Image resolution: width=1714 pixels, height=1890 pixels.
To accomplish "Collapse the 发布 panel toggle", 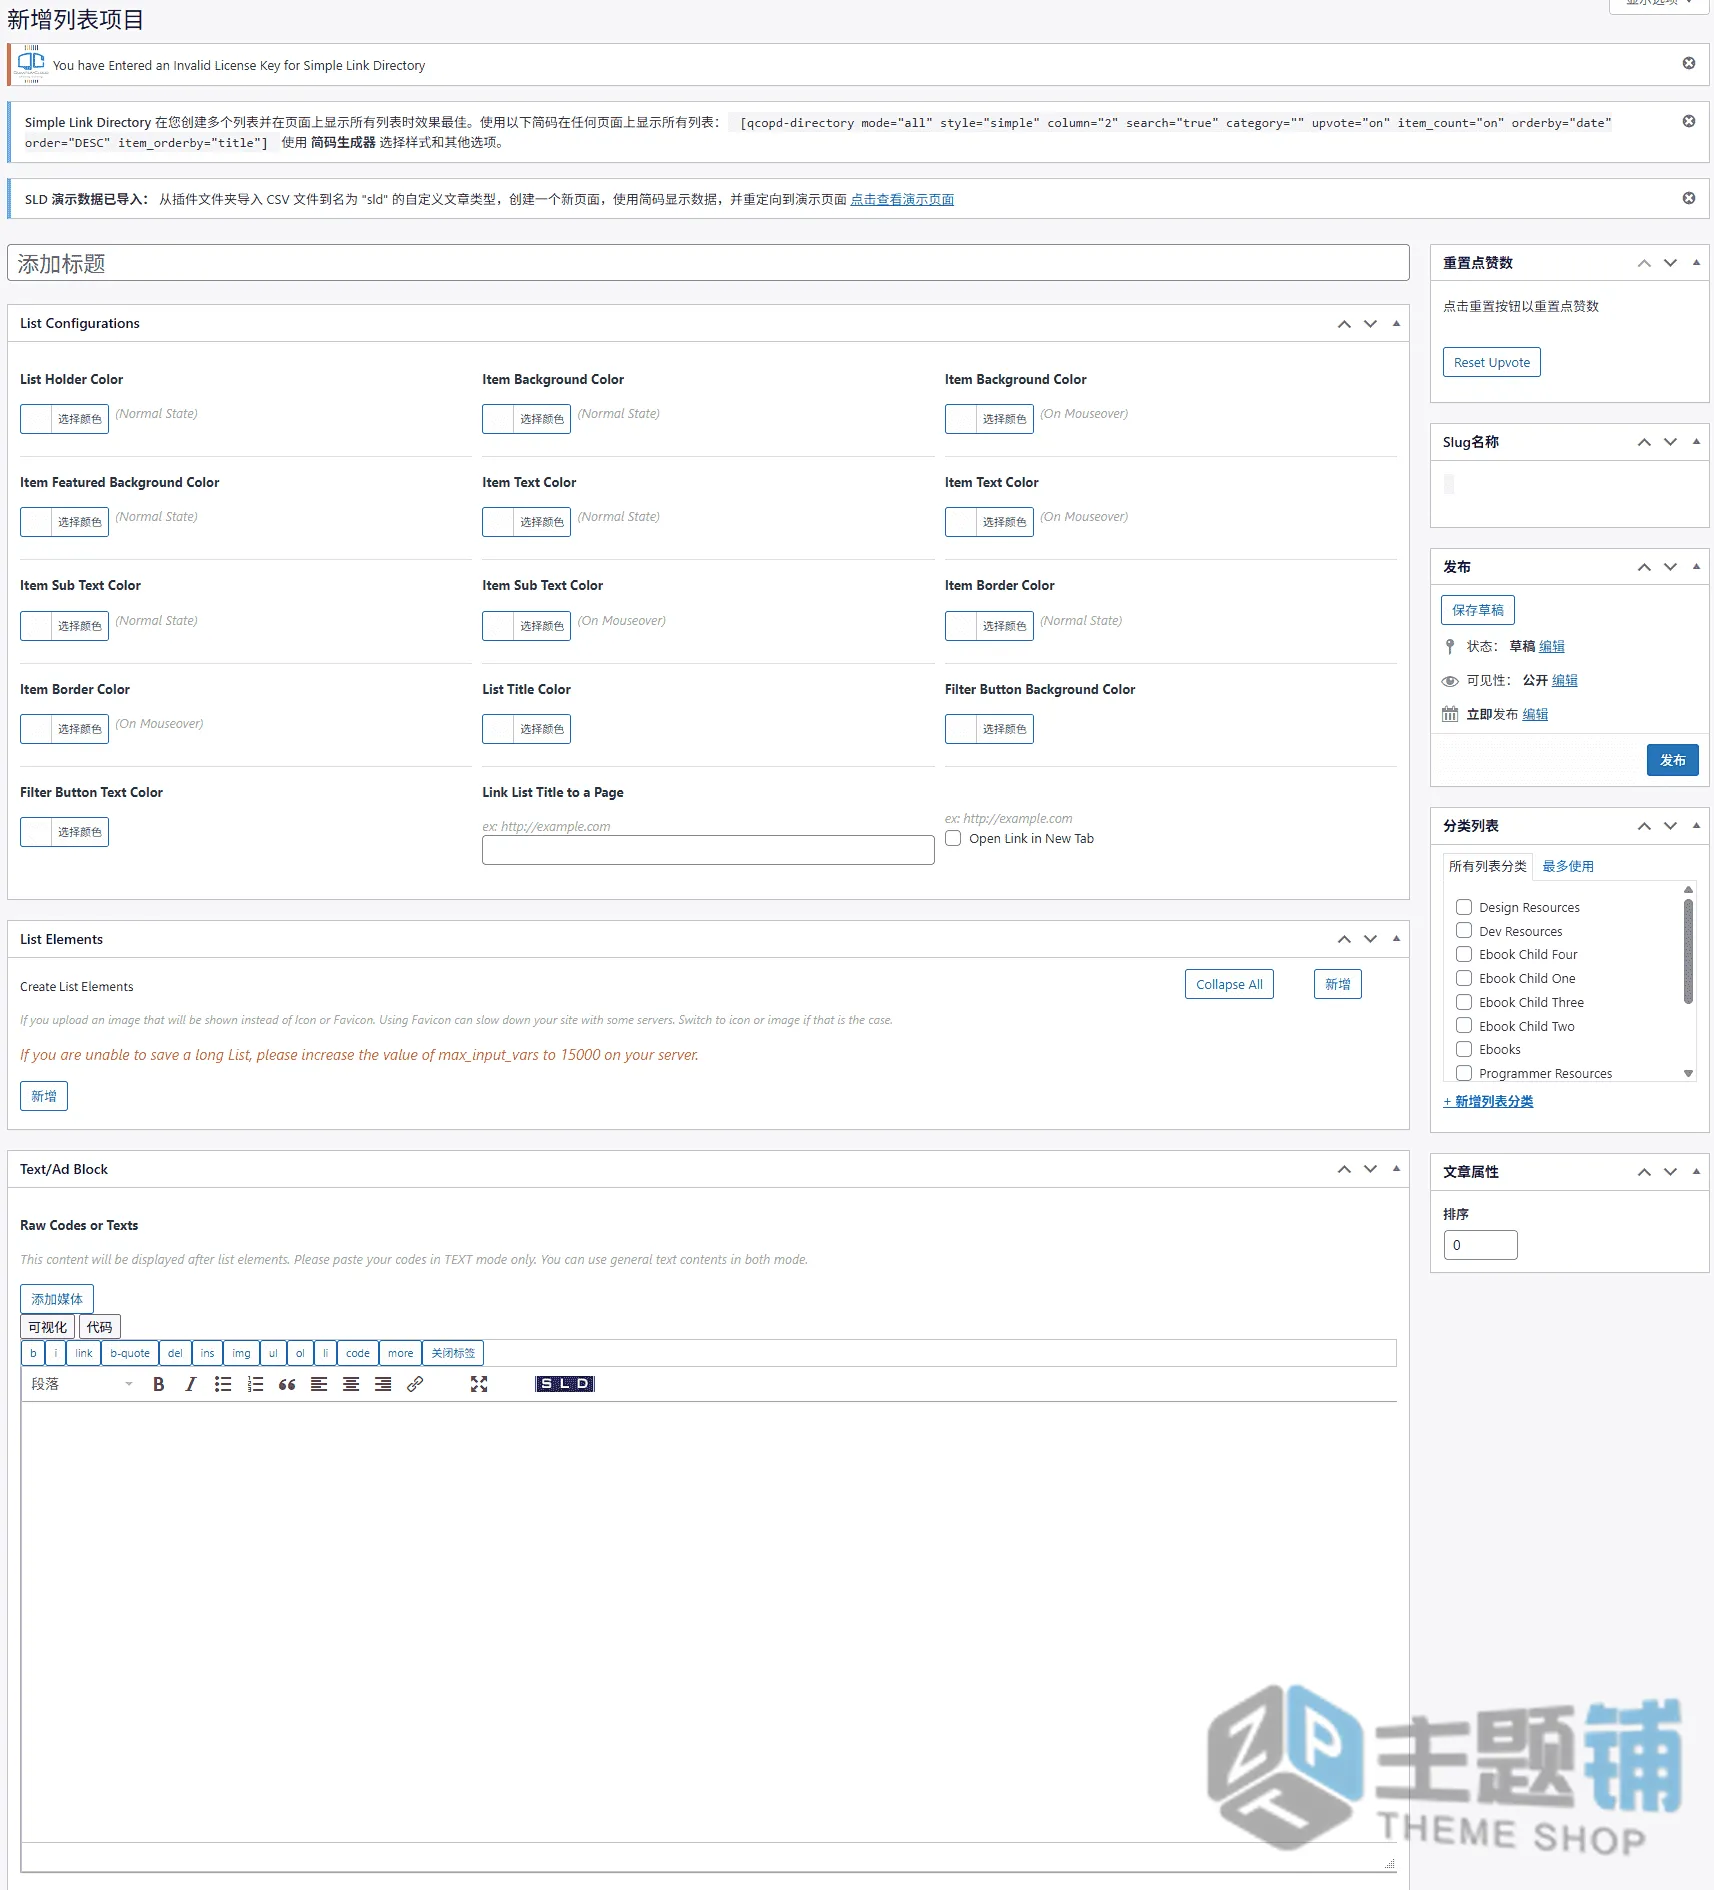I will point(1696,566).
